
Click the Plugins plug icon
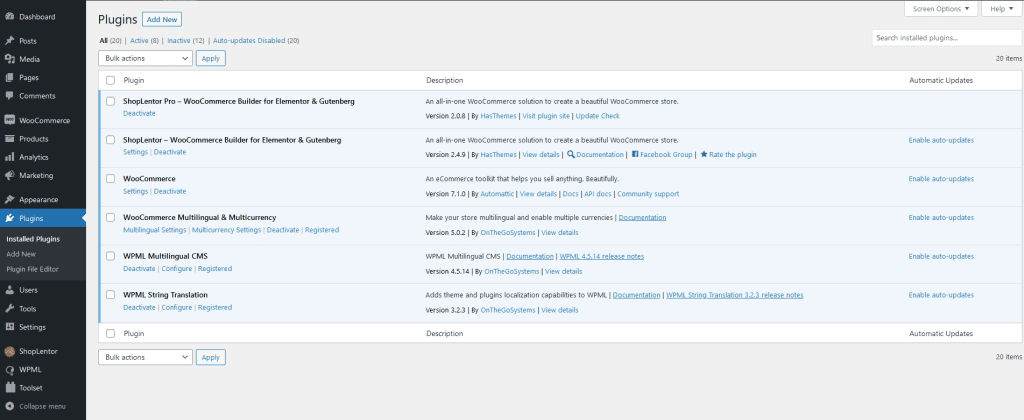9,218
